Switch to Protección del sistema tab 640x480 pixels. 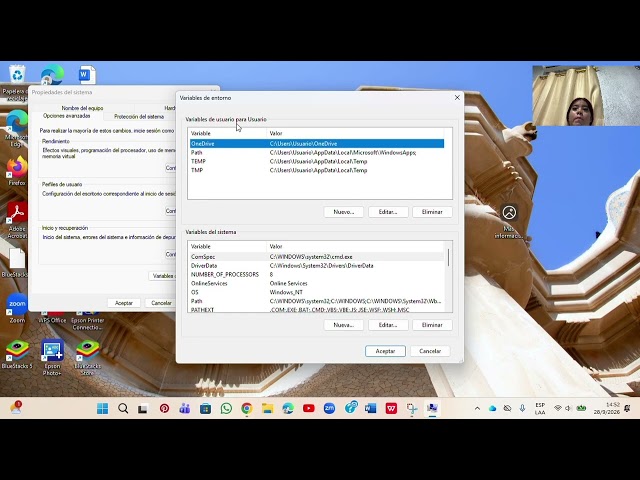tap(139, 117)
